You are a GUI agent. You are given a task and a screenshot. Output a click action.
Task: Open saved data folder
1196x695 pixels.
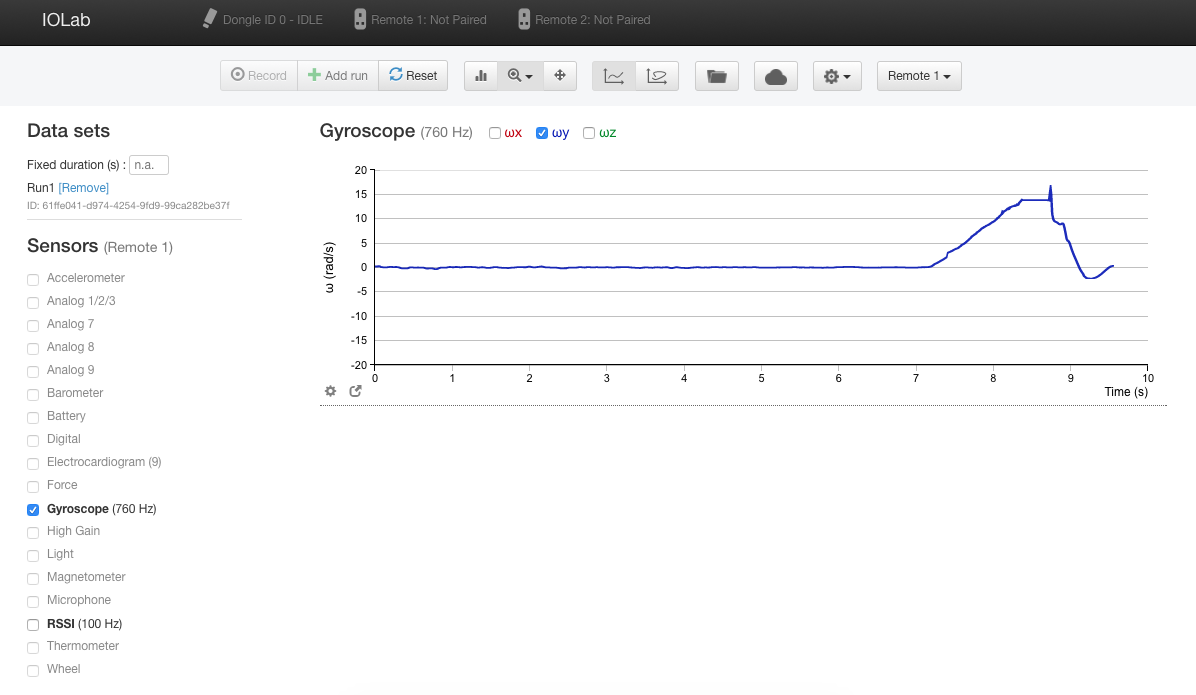(717, 76)
